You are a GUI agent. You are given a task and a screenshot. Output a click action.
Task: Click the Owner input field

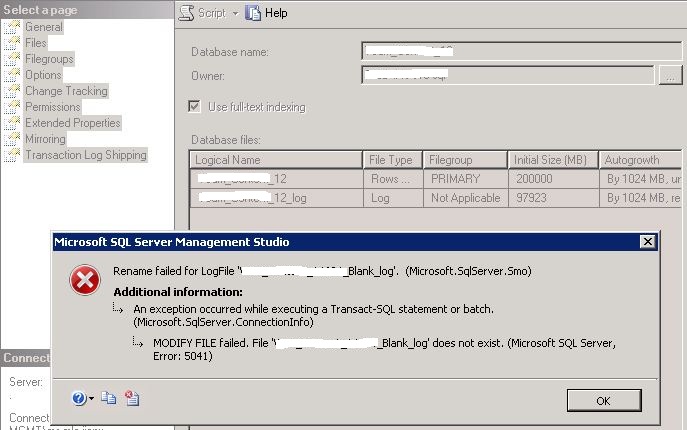(507, 75)
